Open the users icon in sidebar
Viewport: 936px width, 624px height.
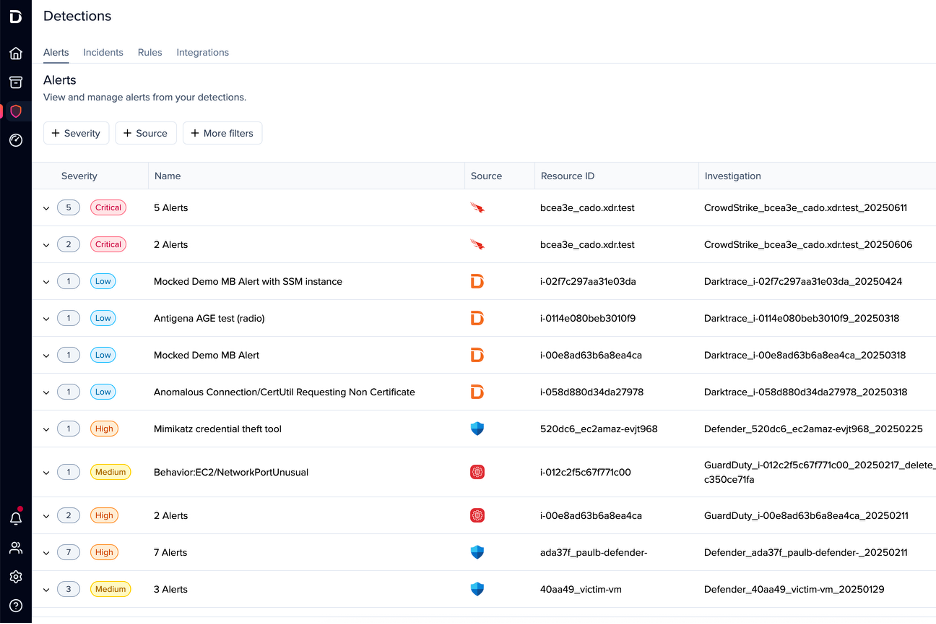click(15, 547)
